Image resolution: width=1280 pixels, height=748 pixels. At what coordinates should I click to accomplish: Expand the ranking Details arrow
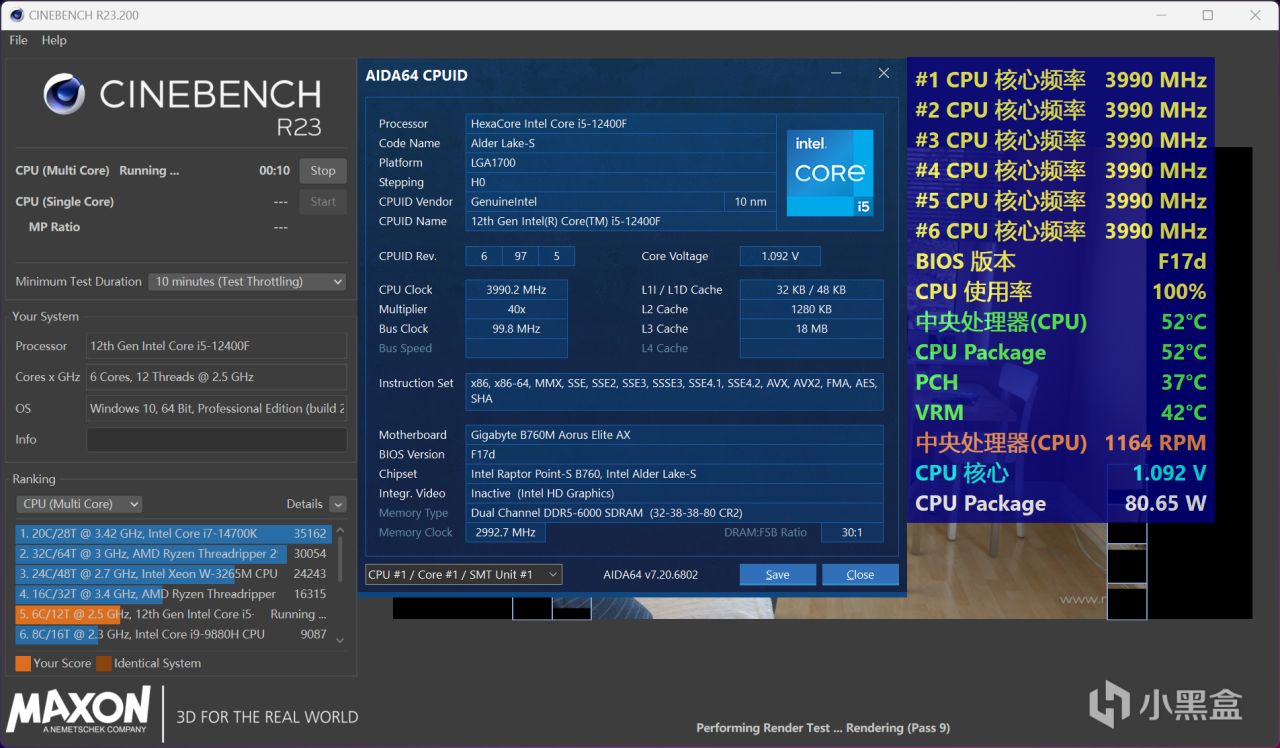[338, 504]
